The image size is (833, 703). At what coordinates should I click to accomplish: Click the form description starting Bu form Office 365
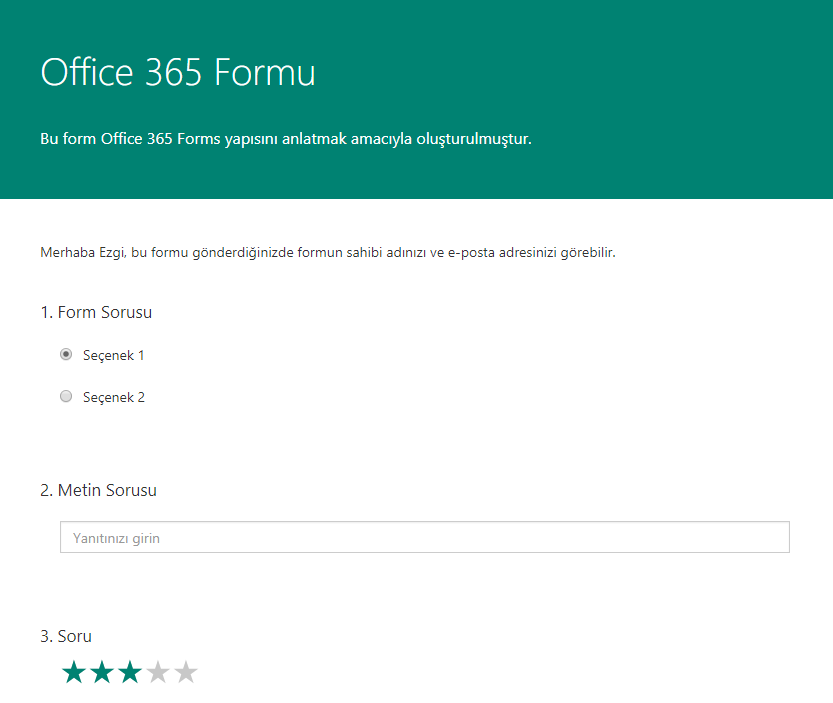[x=286, y=139]
